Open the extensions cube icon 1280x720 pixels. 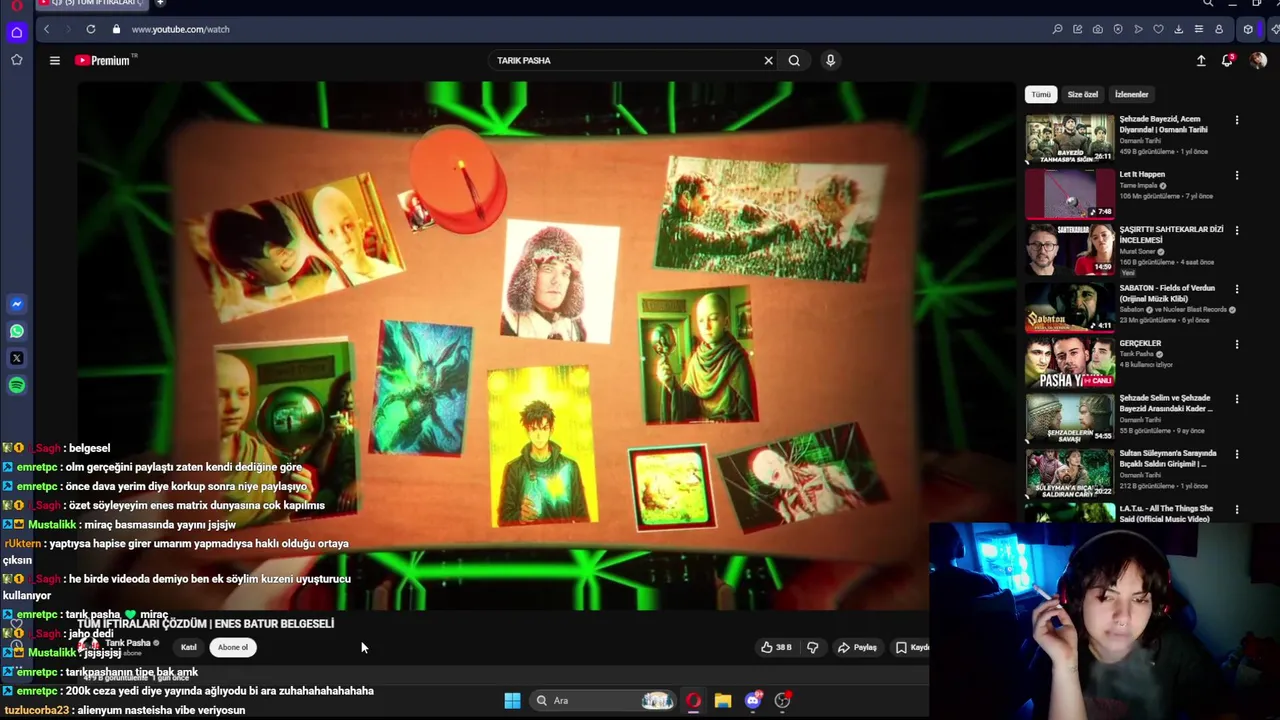coord(1248,29)
